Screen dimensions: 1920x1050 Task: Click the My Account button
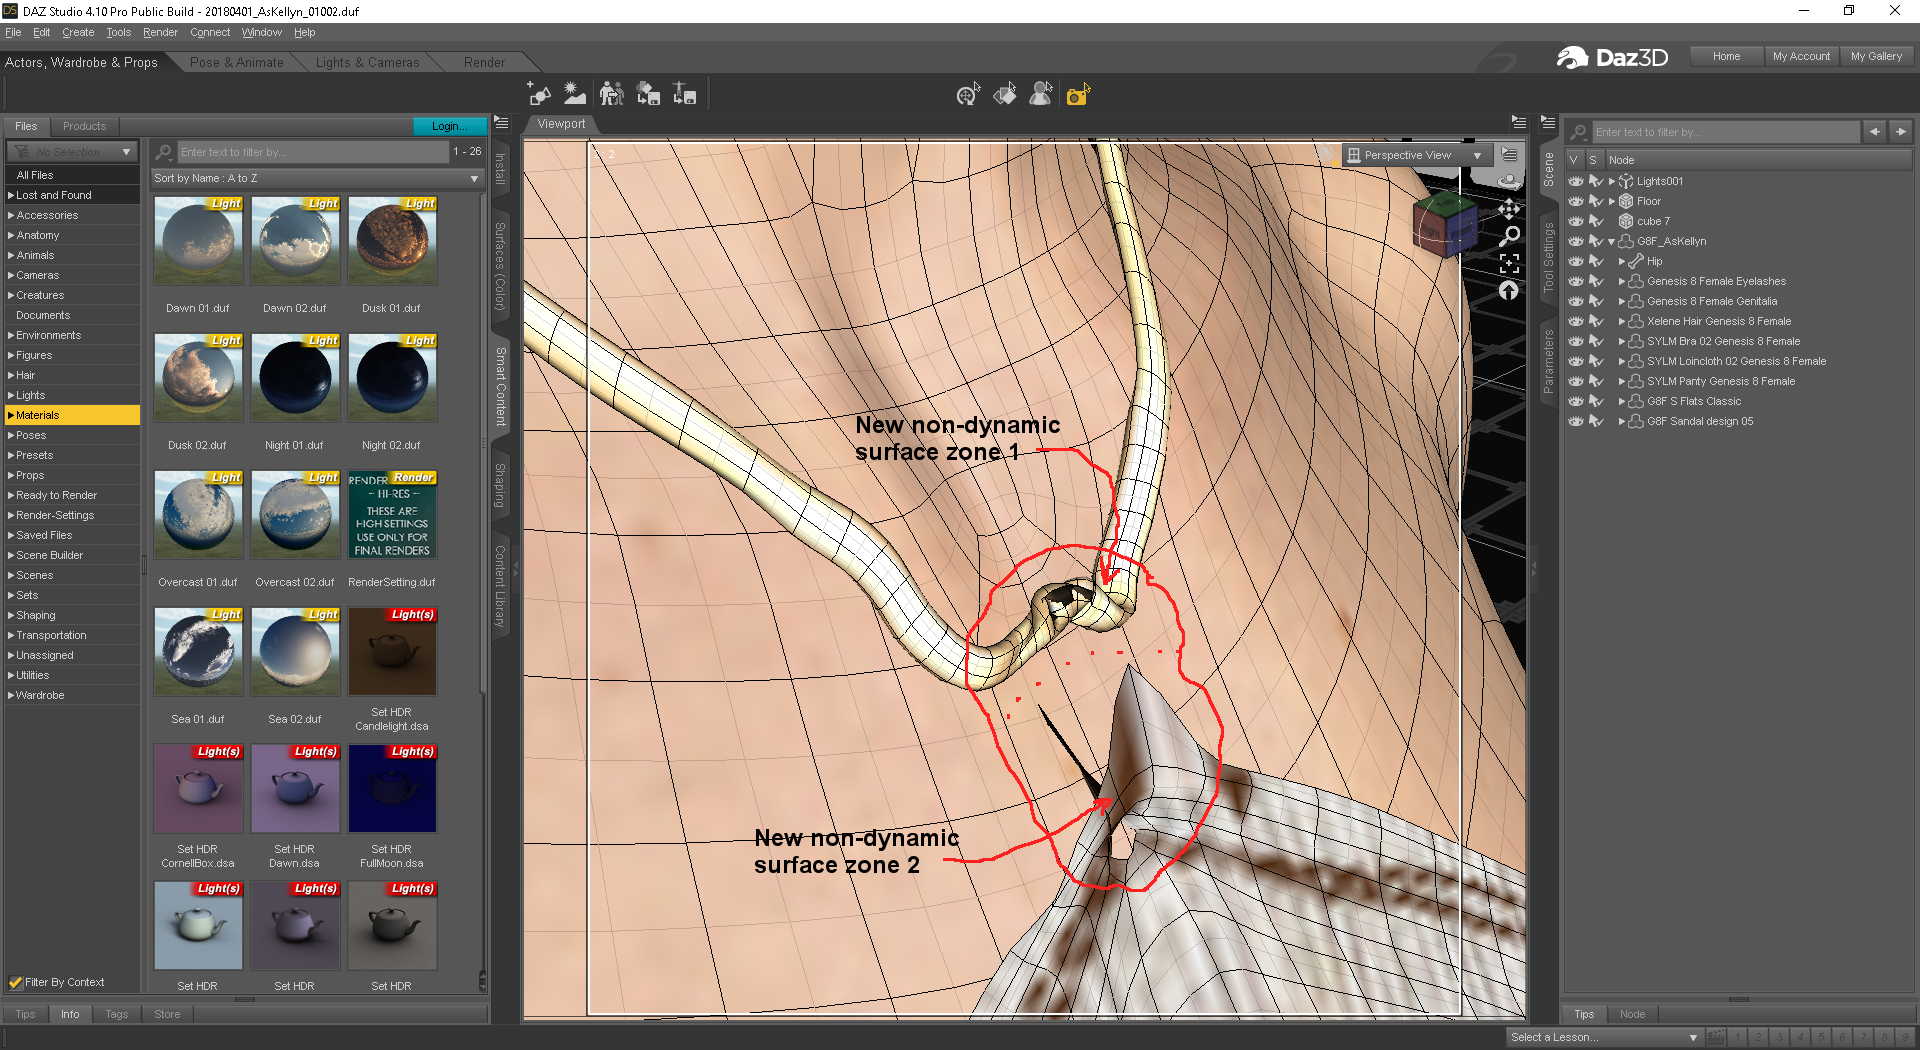click(1801, 56)
